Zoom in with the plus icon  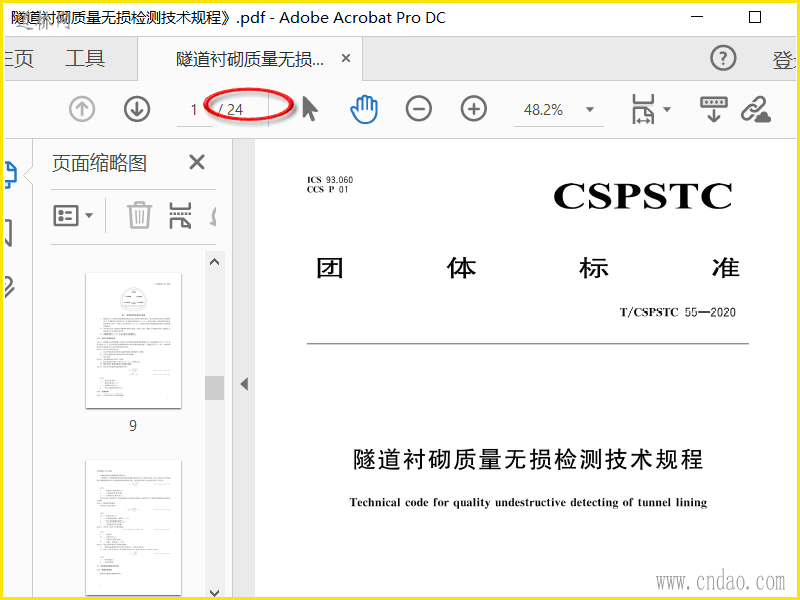click(x=473, y=109)
